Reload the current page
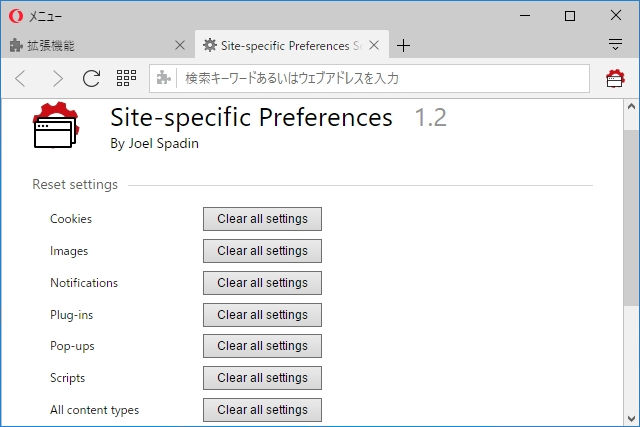This screenshot has width=640, height=427. [x=91, y=78]
